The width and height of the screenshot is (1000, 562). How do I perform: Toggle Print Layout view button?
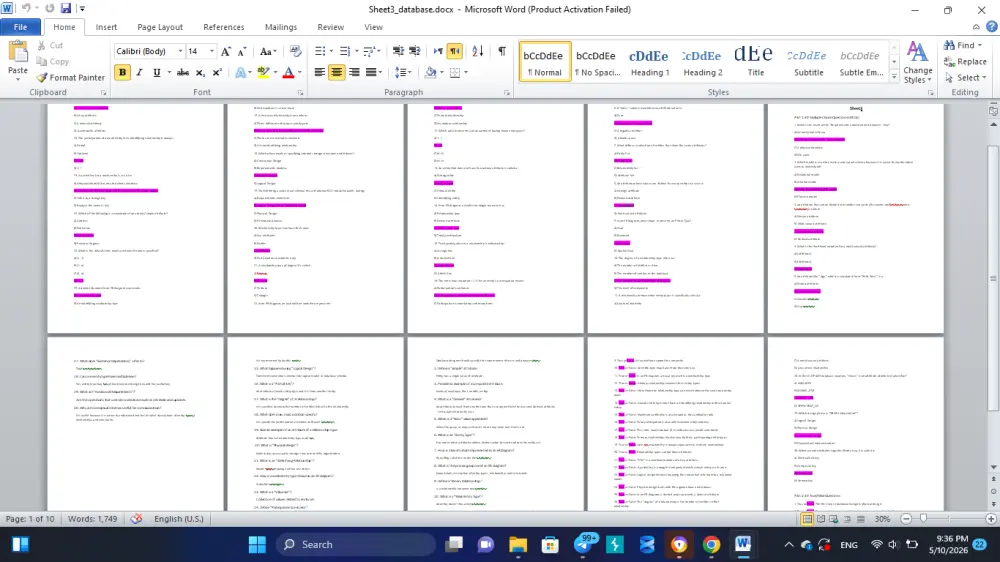807,519
